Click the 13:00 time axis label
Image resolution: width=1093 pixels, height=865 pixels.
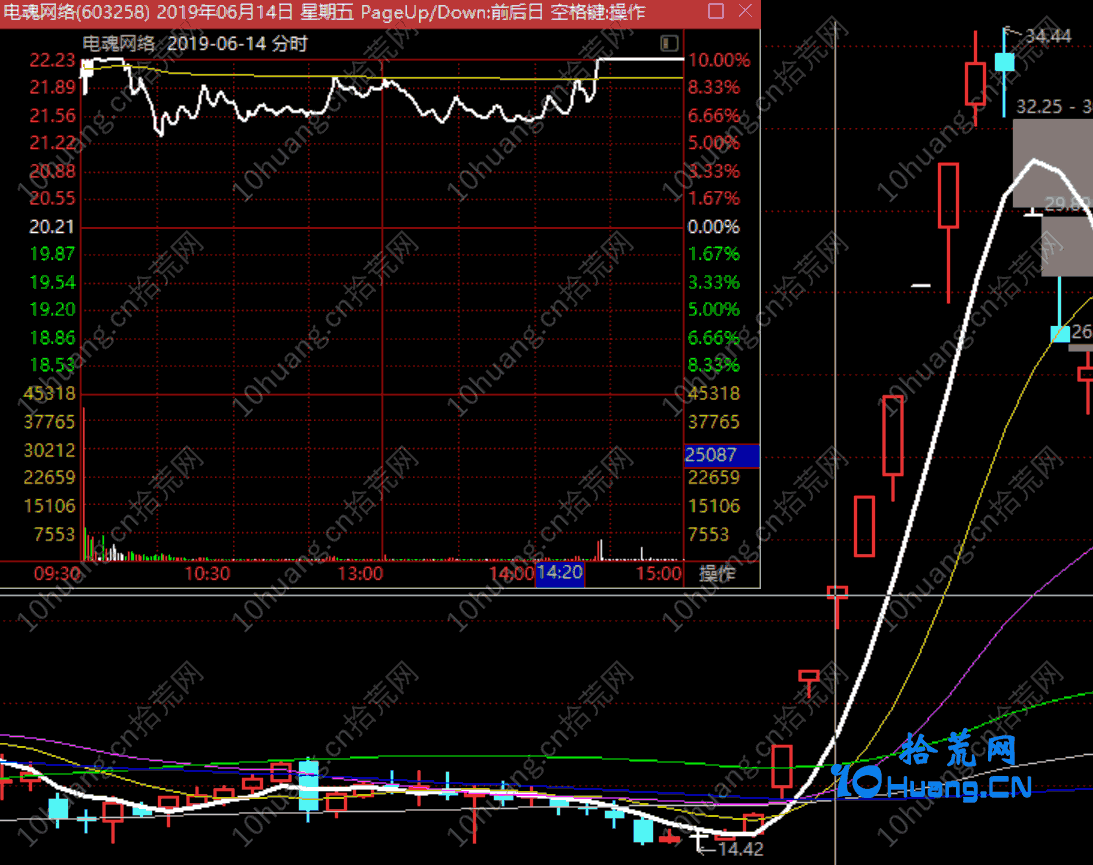(x=360, y=574)
